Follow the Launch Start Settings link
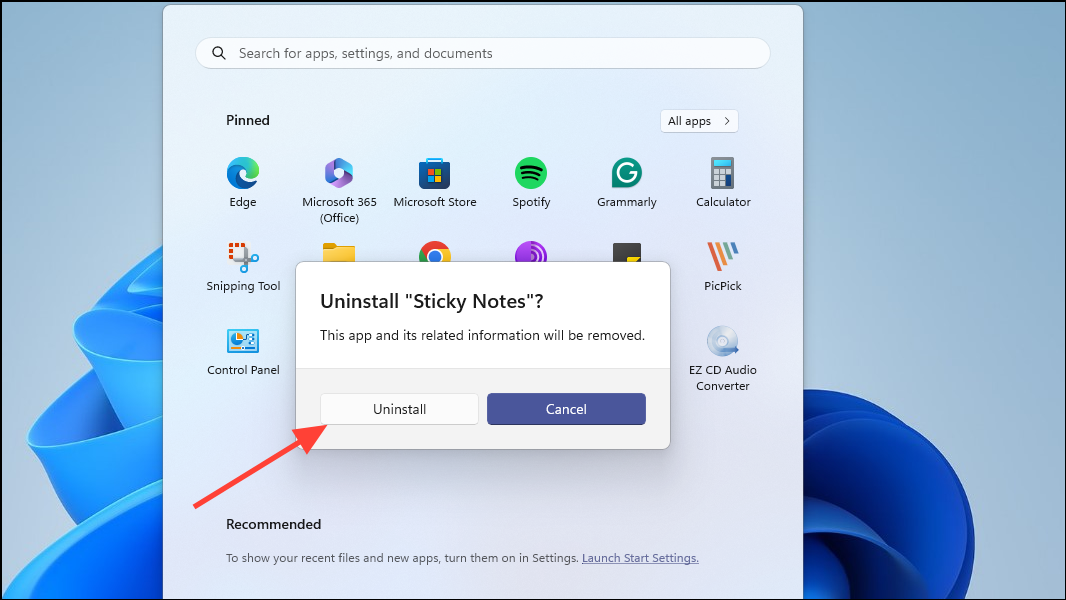 640,558
